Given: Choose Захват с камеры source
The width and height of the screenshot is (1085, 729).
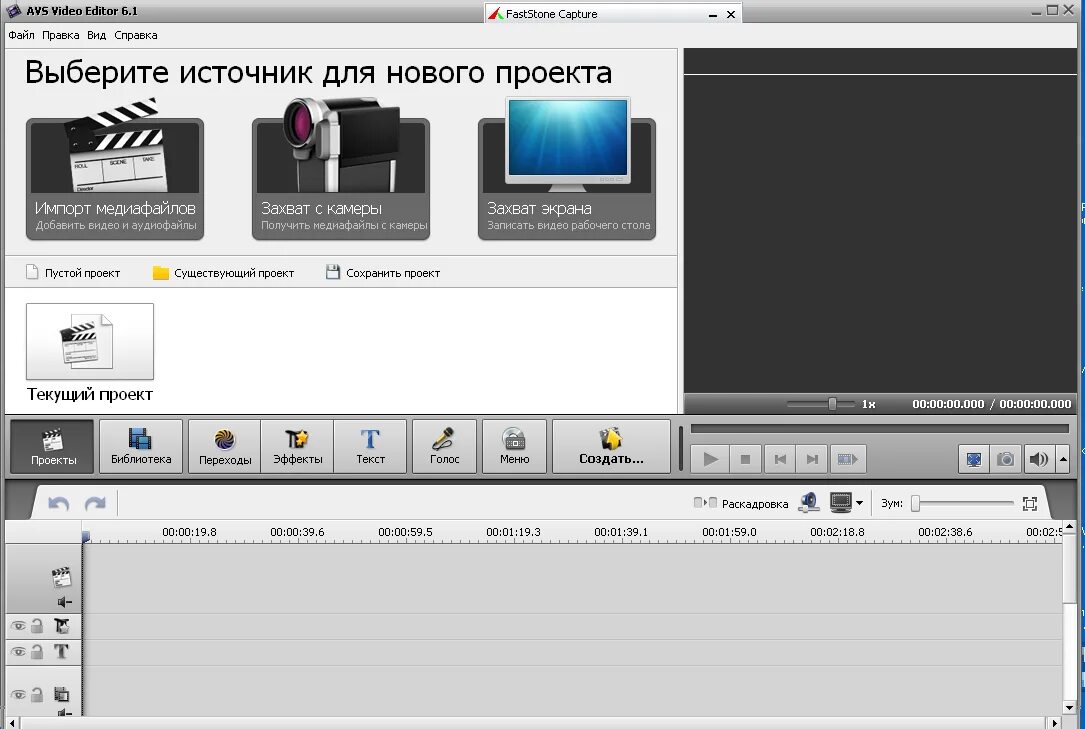Looking at the screenshot, I should (x=341, y=178).
